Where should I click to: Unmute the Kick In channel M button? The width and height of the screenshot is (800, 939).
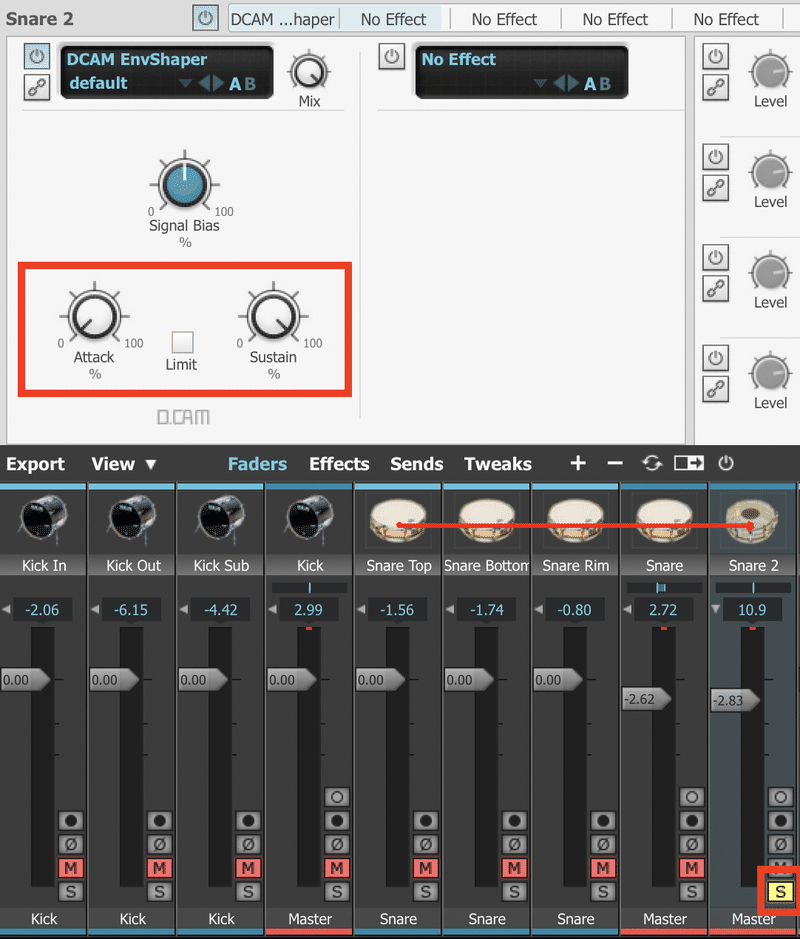[x=71, y=868]
